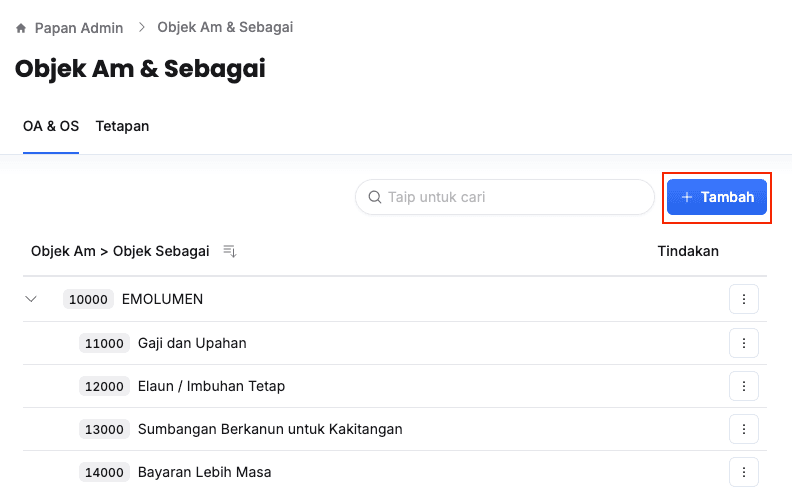Click the Objek Am & Sebagai breadcrumb

click(225, 28)
